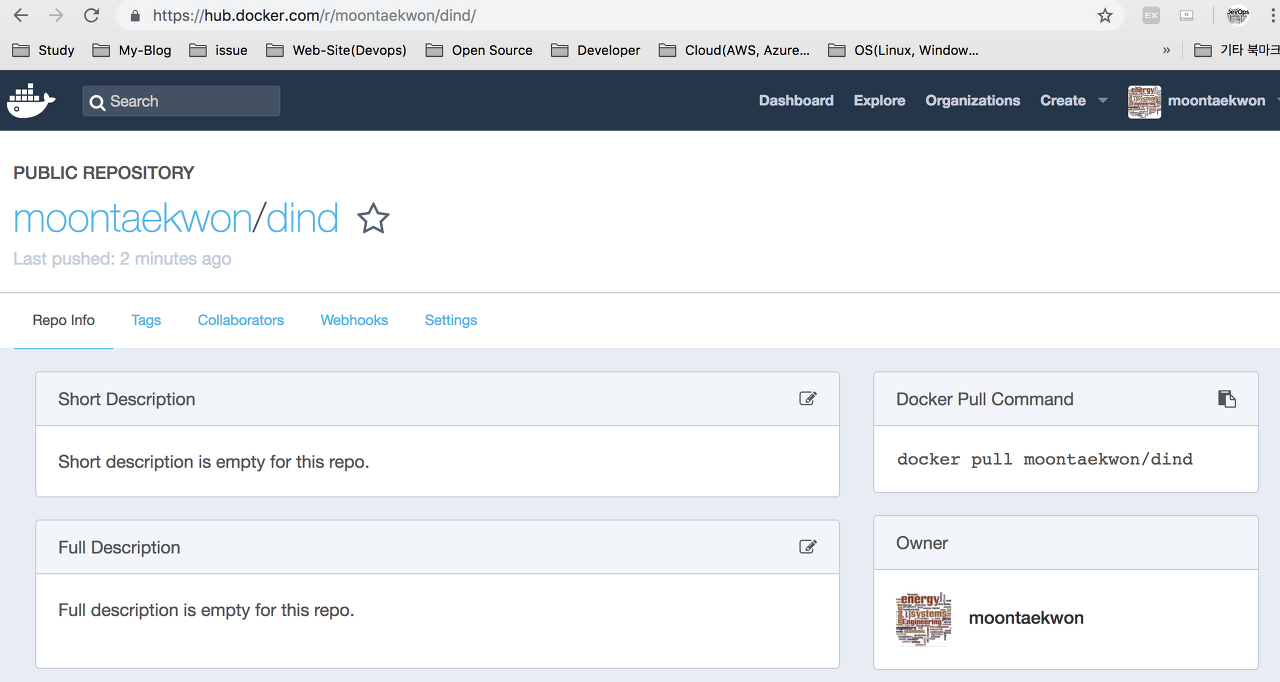
Task: Open the Webhooks tab
Action: point(354,320)
